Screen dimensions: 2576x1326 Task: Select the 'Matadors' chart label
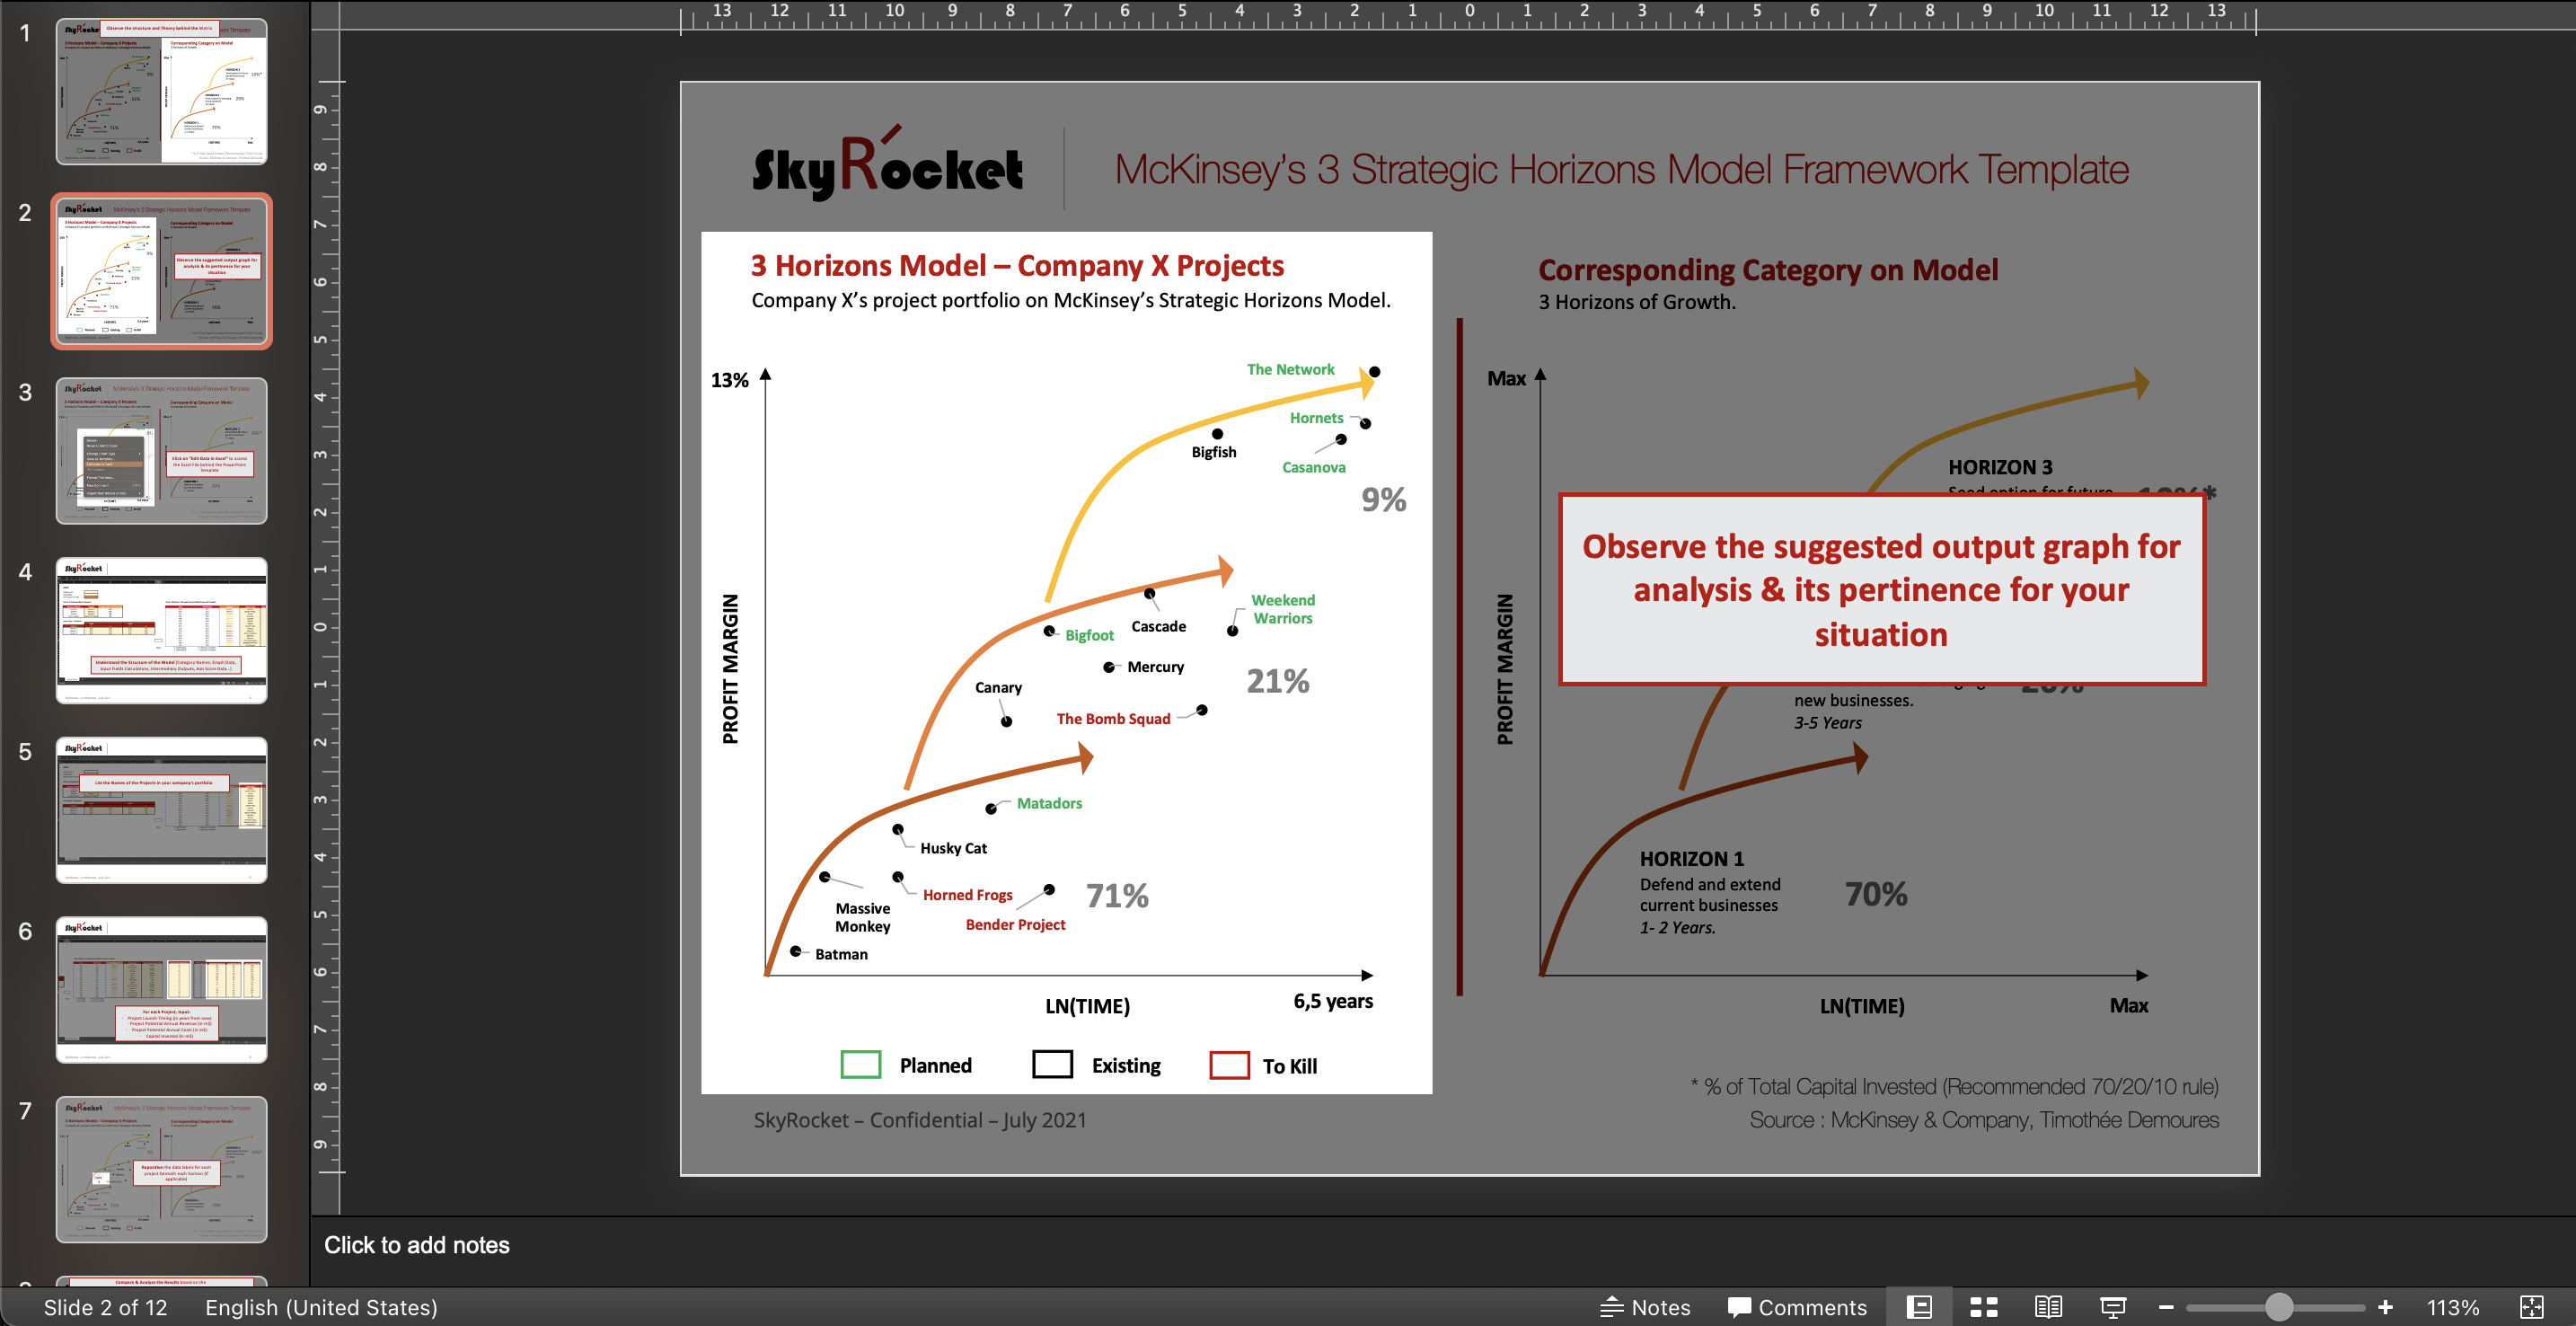(x=1049, y=803)
